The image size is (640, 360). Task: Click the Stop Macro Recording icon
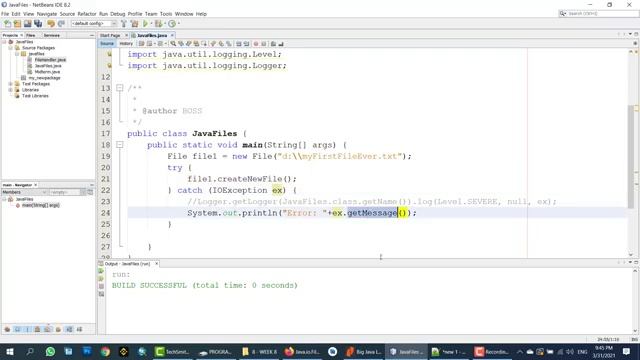(264, 44)
